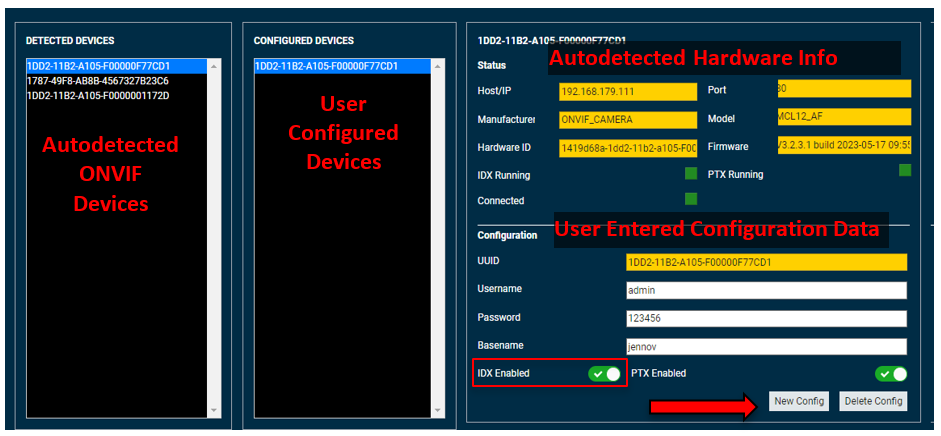This screenshot has height=436, width=941.
Task: Click the Port field
Action: [843, 88]
